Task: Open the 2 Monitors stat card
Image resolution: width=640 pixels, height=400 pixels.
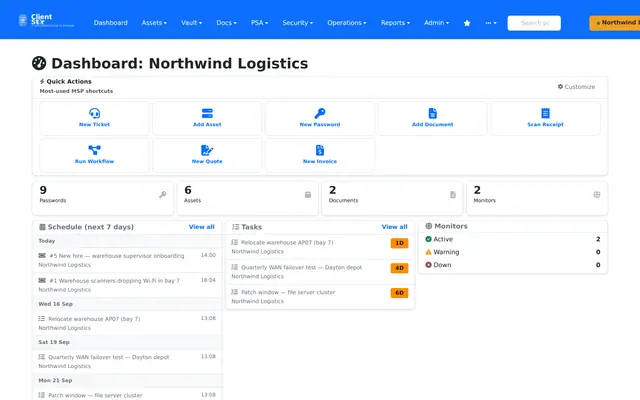Action: [x=537, y=198]
